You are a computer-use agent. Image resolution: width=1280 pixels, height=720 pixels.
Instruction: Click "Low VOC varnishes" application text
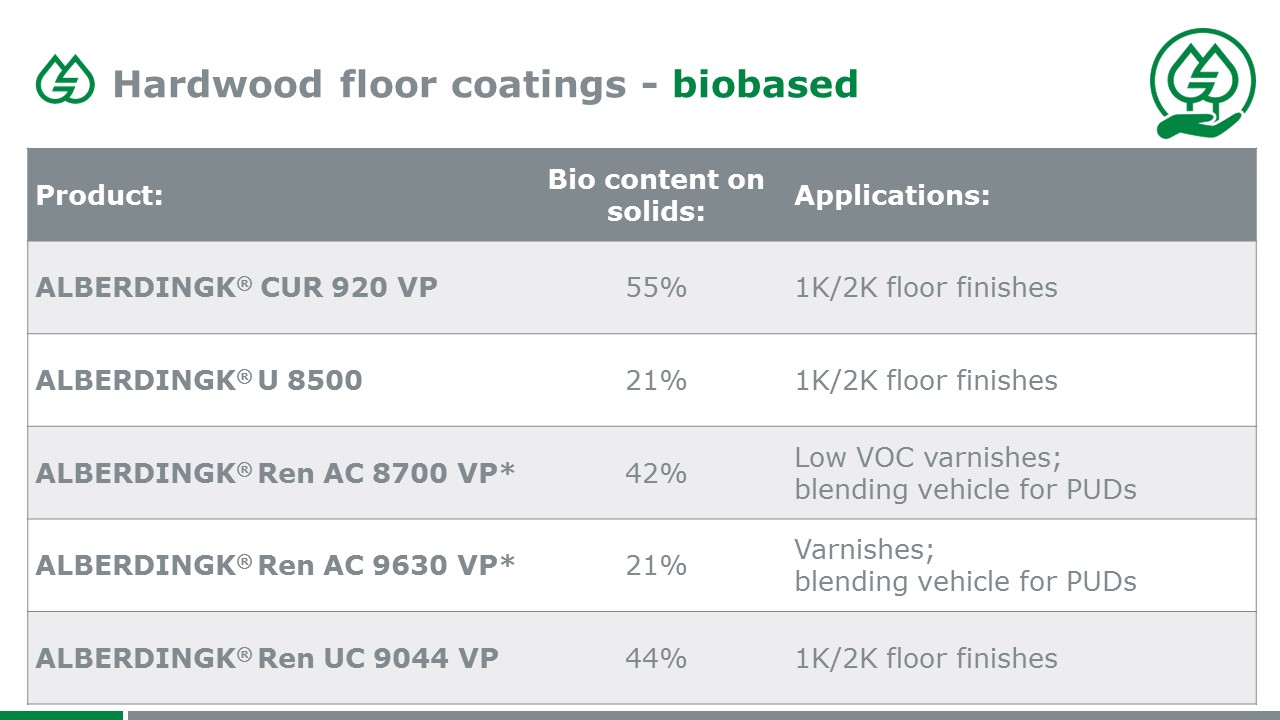pos(928,457)
